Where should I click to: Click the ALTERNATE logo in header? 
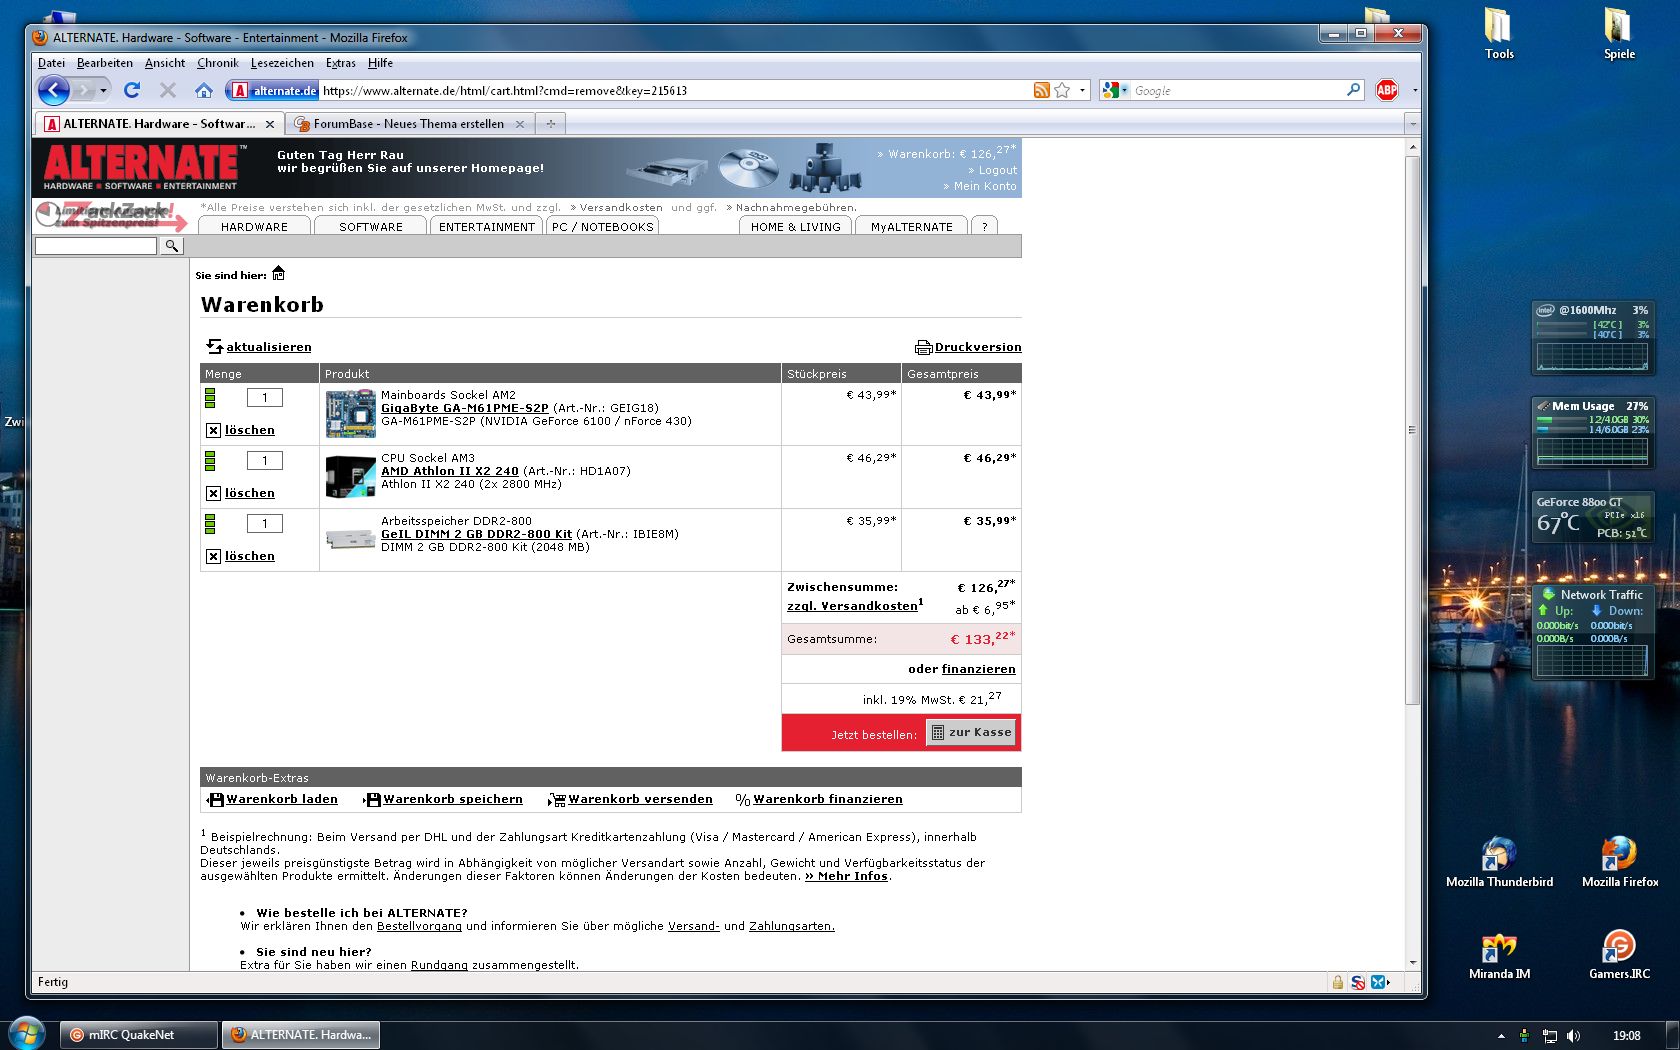pyautogui.click(x=142, y=167)
